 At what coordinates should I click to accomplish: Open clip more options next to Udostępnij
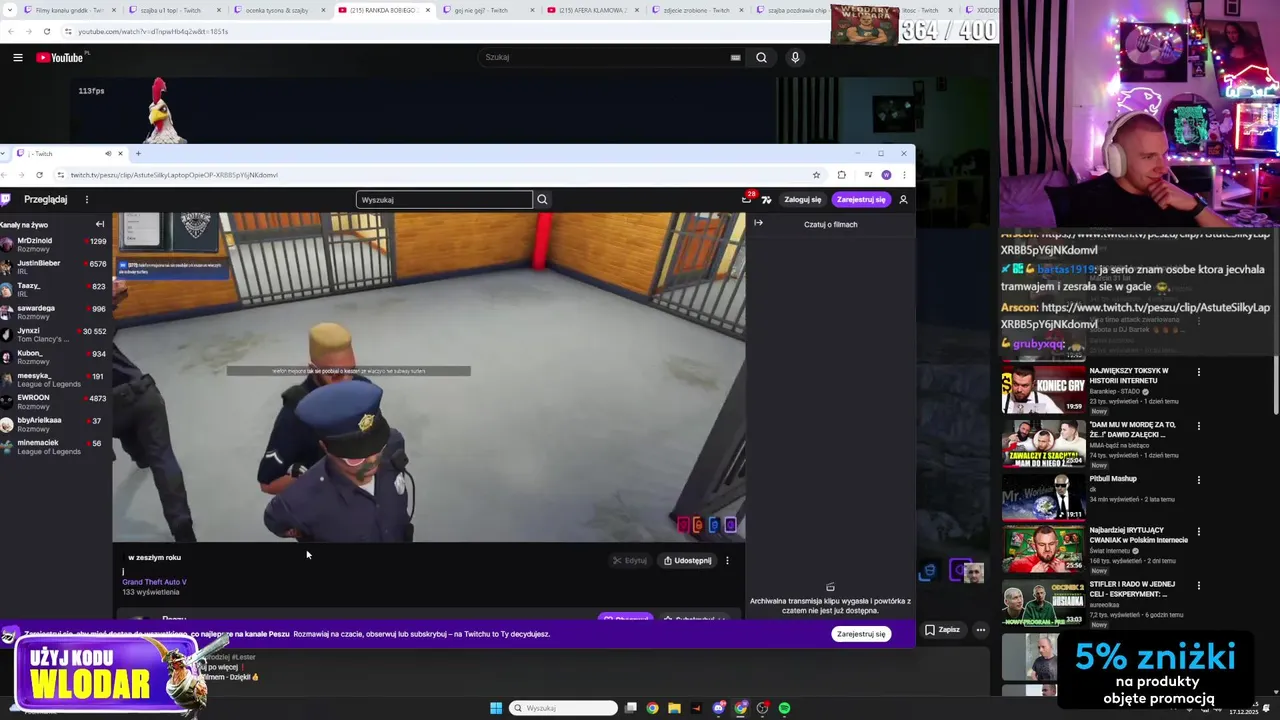[x=727, y=561]
